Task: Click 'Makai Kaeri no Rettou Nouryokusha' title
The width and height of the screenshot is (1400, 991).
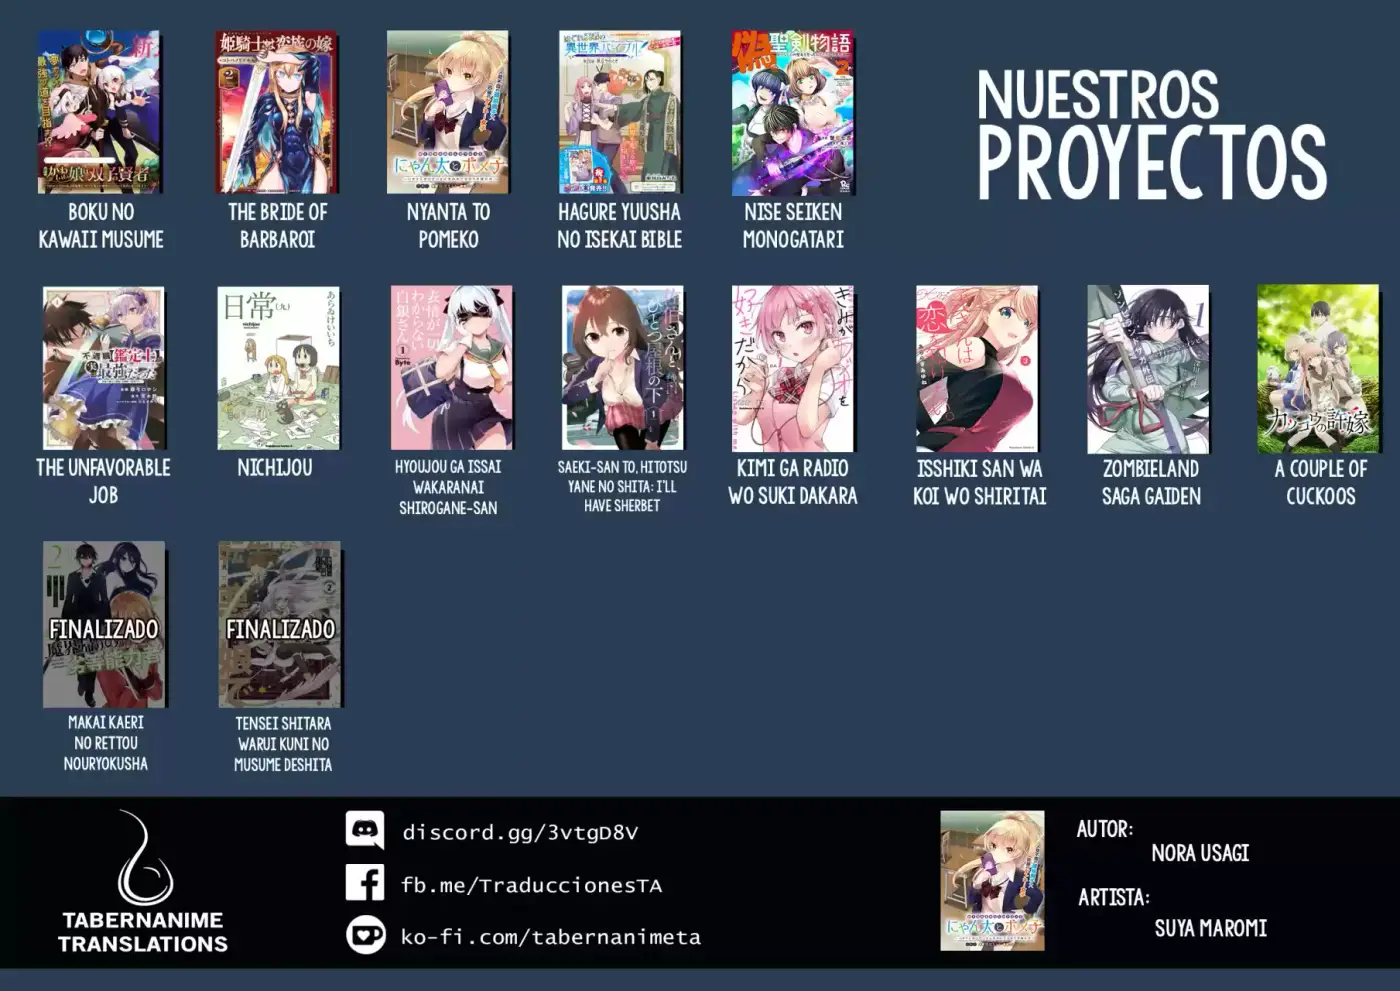Action: point(105,742)
